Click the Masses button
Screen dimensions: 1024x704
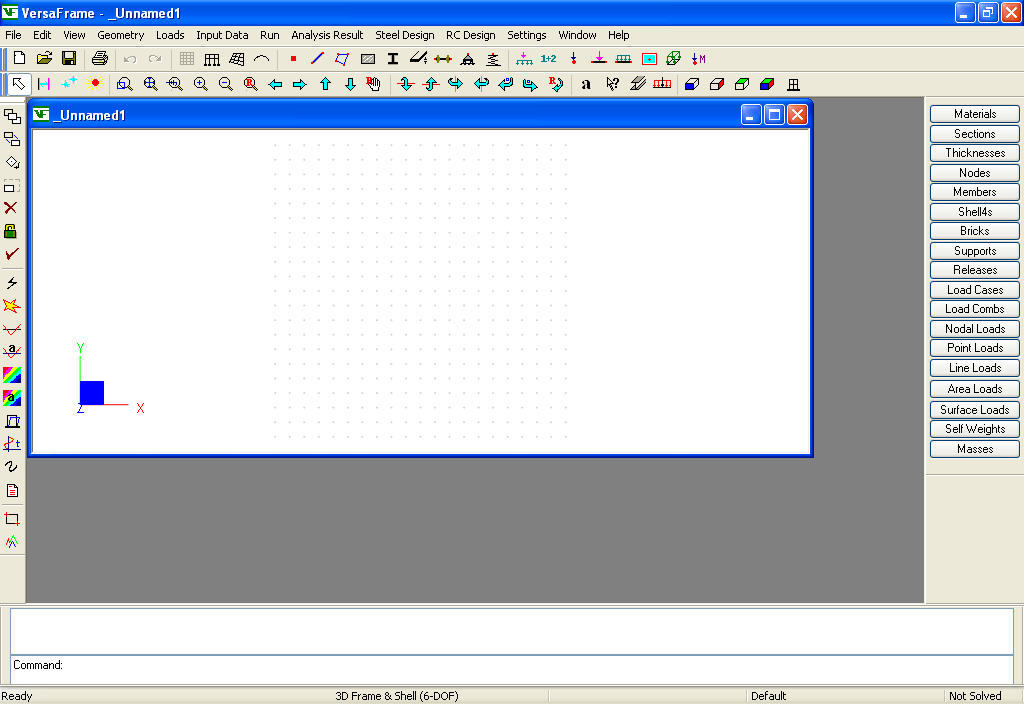point(974,449)
